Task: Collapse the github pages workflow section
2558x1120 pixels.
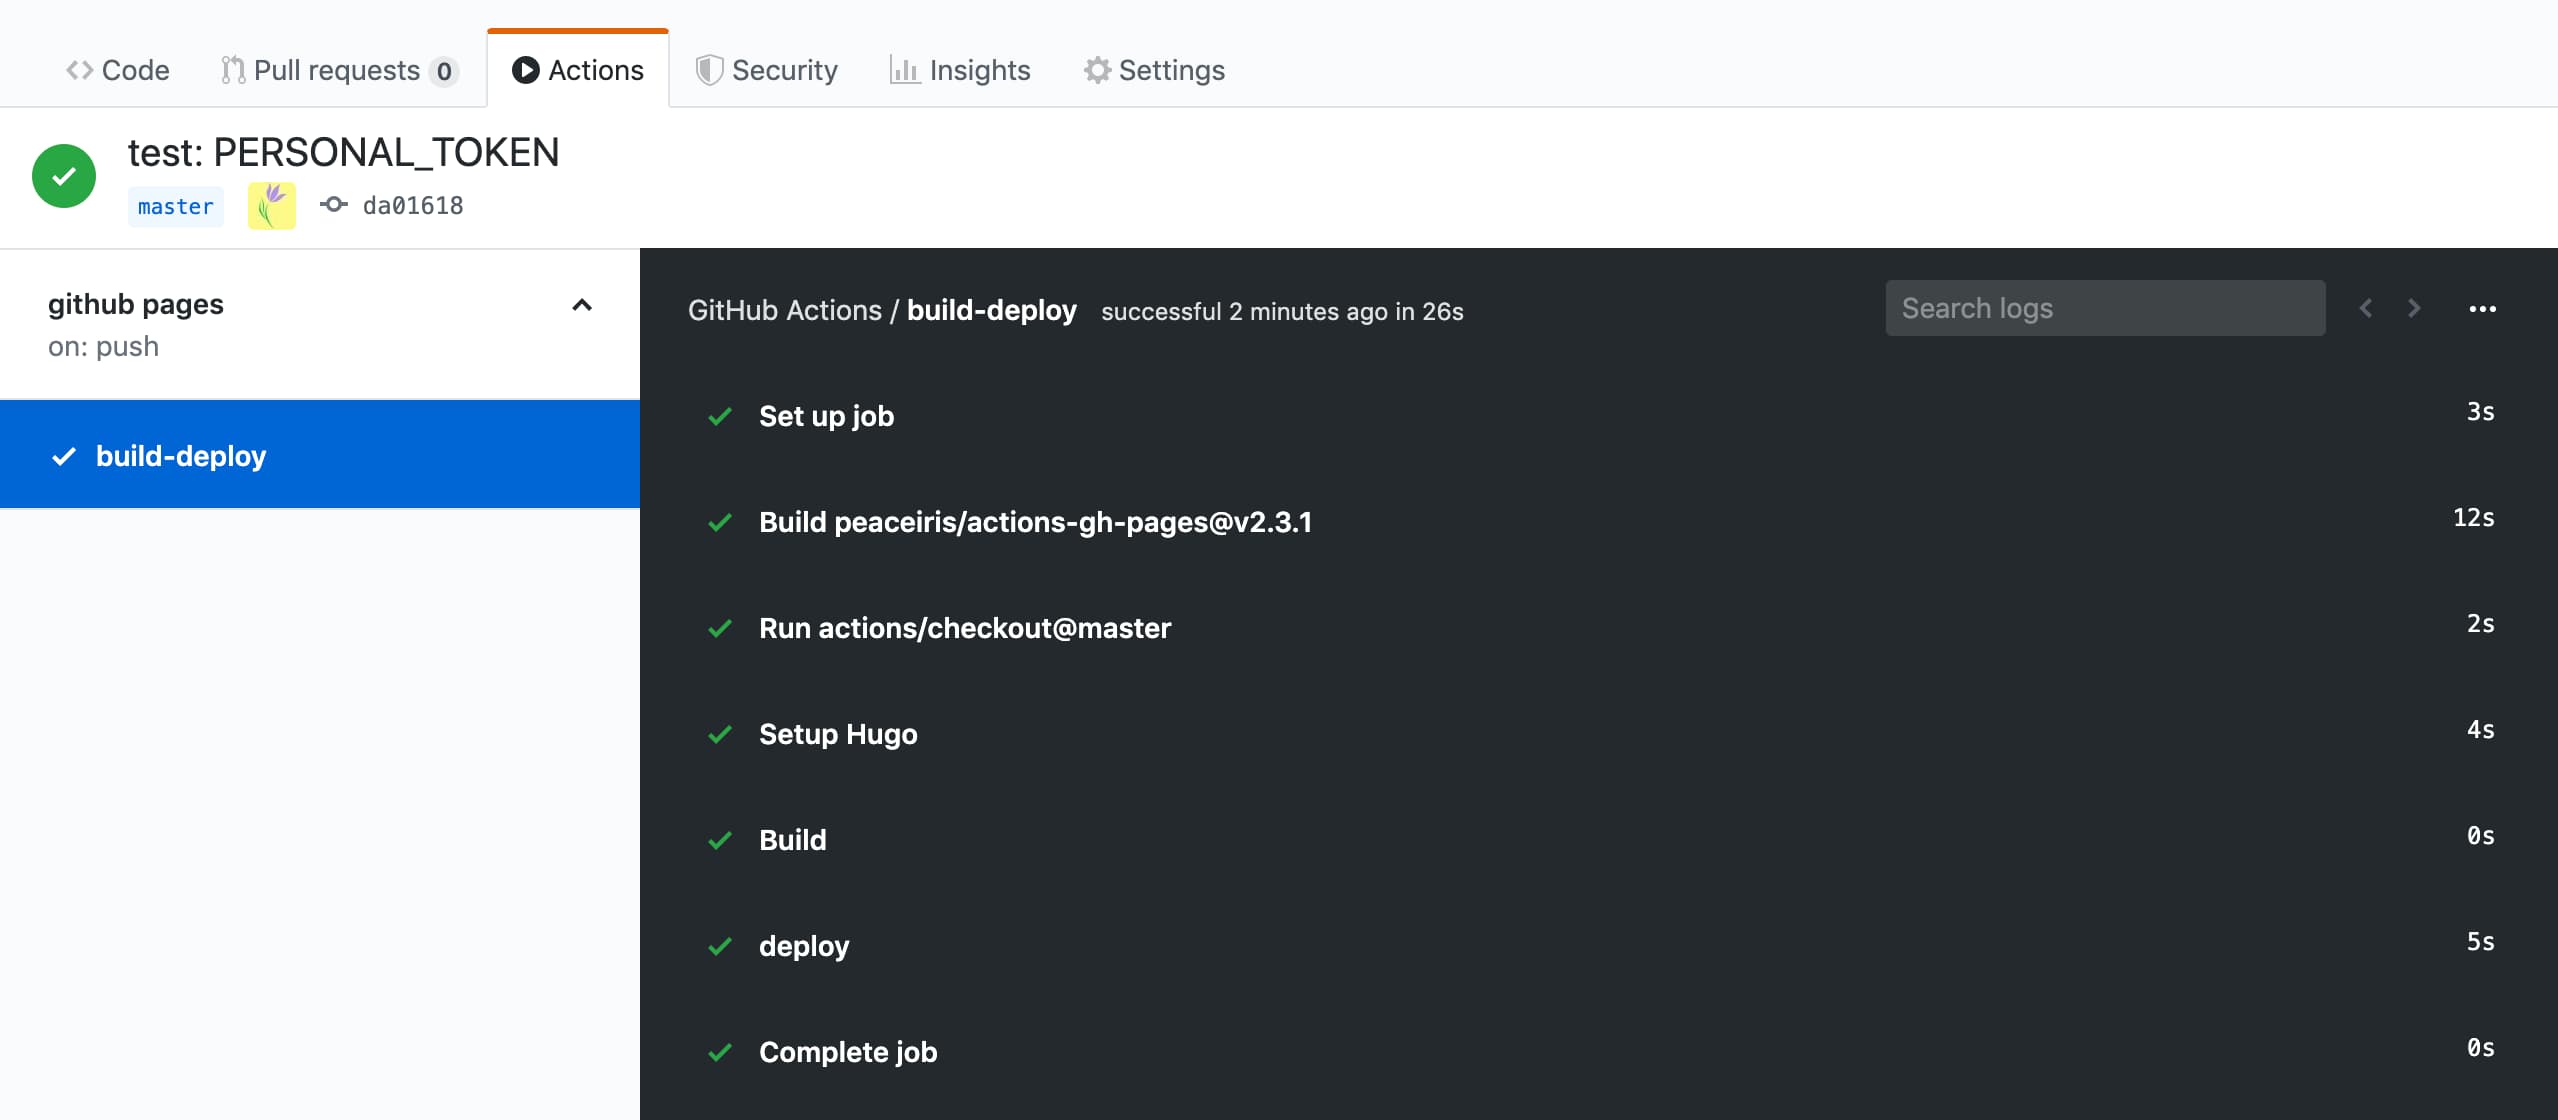Action: coord(582,305)
